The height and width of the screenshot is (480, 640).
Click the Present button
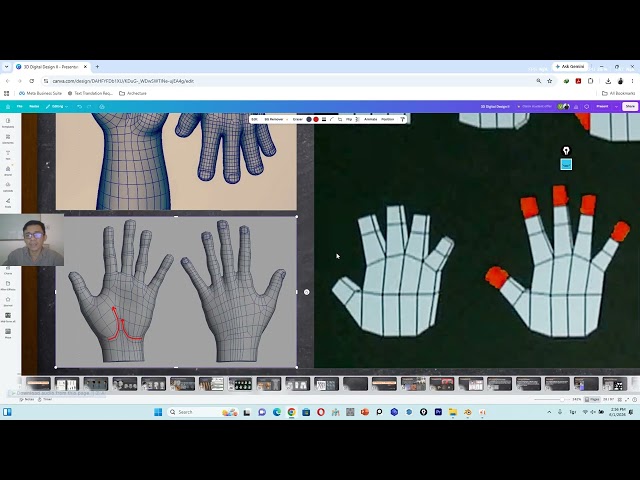[602, 107]
